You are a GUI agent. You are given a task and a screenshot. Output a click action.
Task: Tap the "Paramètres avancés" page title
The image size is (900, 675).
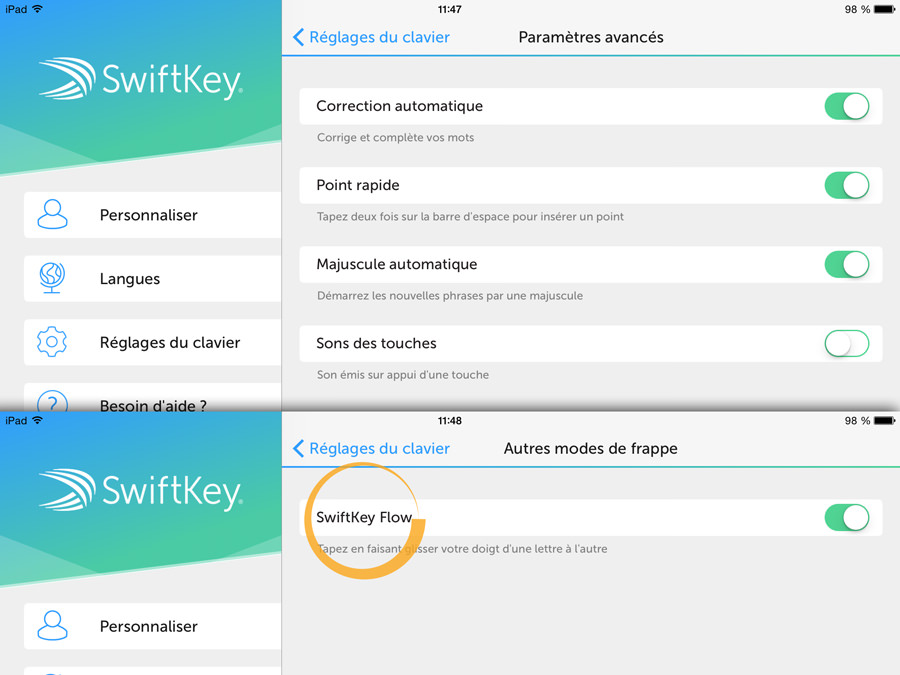point(591,37)
